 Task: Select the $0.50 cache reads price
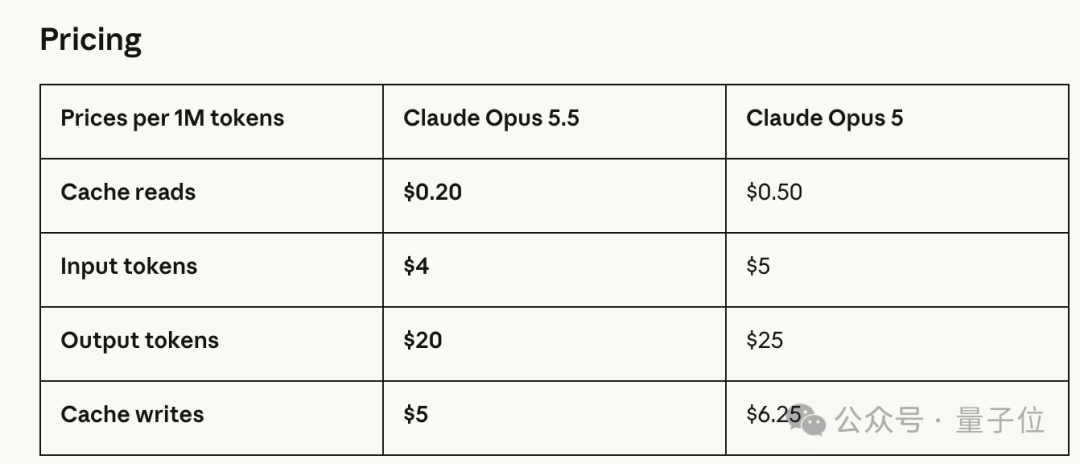pyautogui.click(x=774, y=192)
